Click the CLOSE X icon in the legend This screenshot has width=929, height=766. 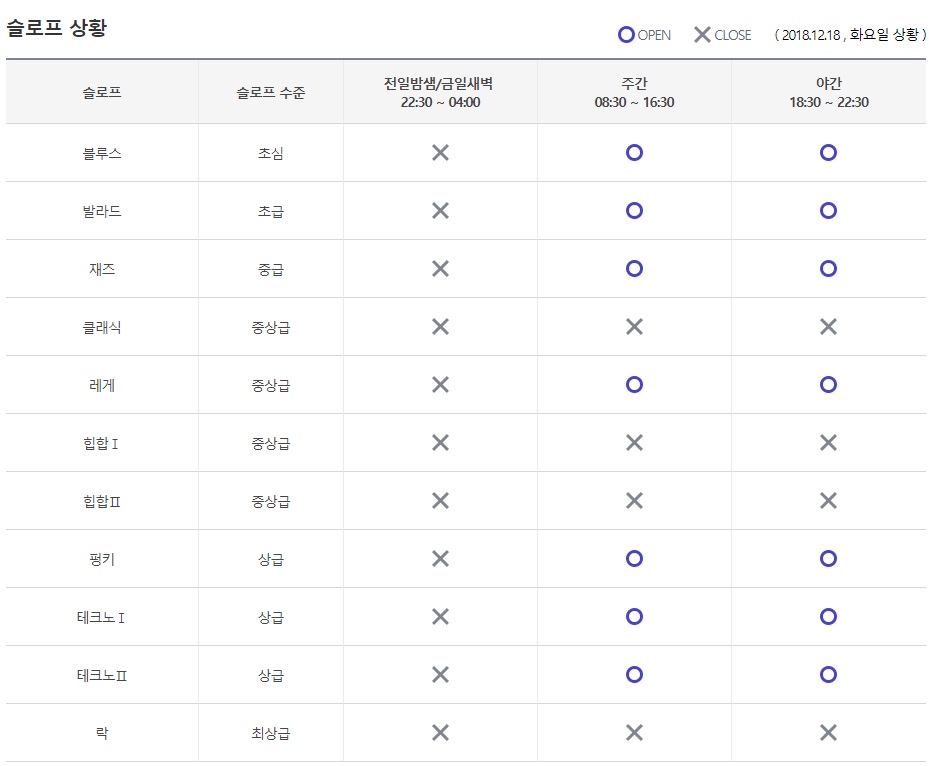[702, 35]
